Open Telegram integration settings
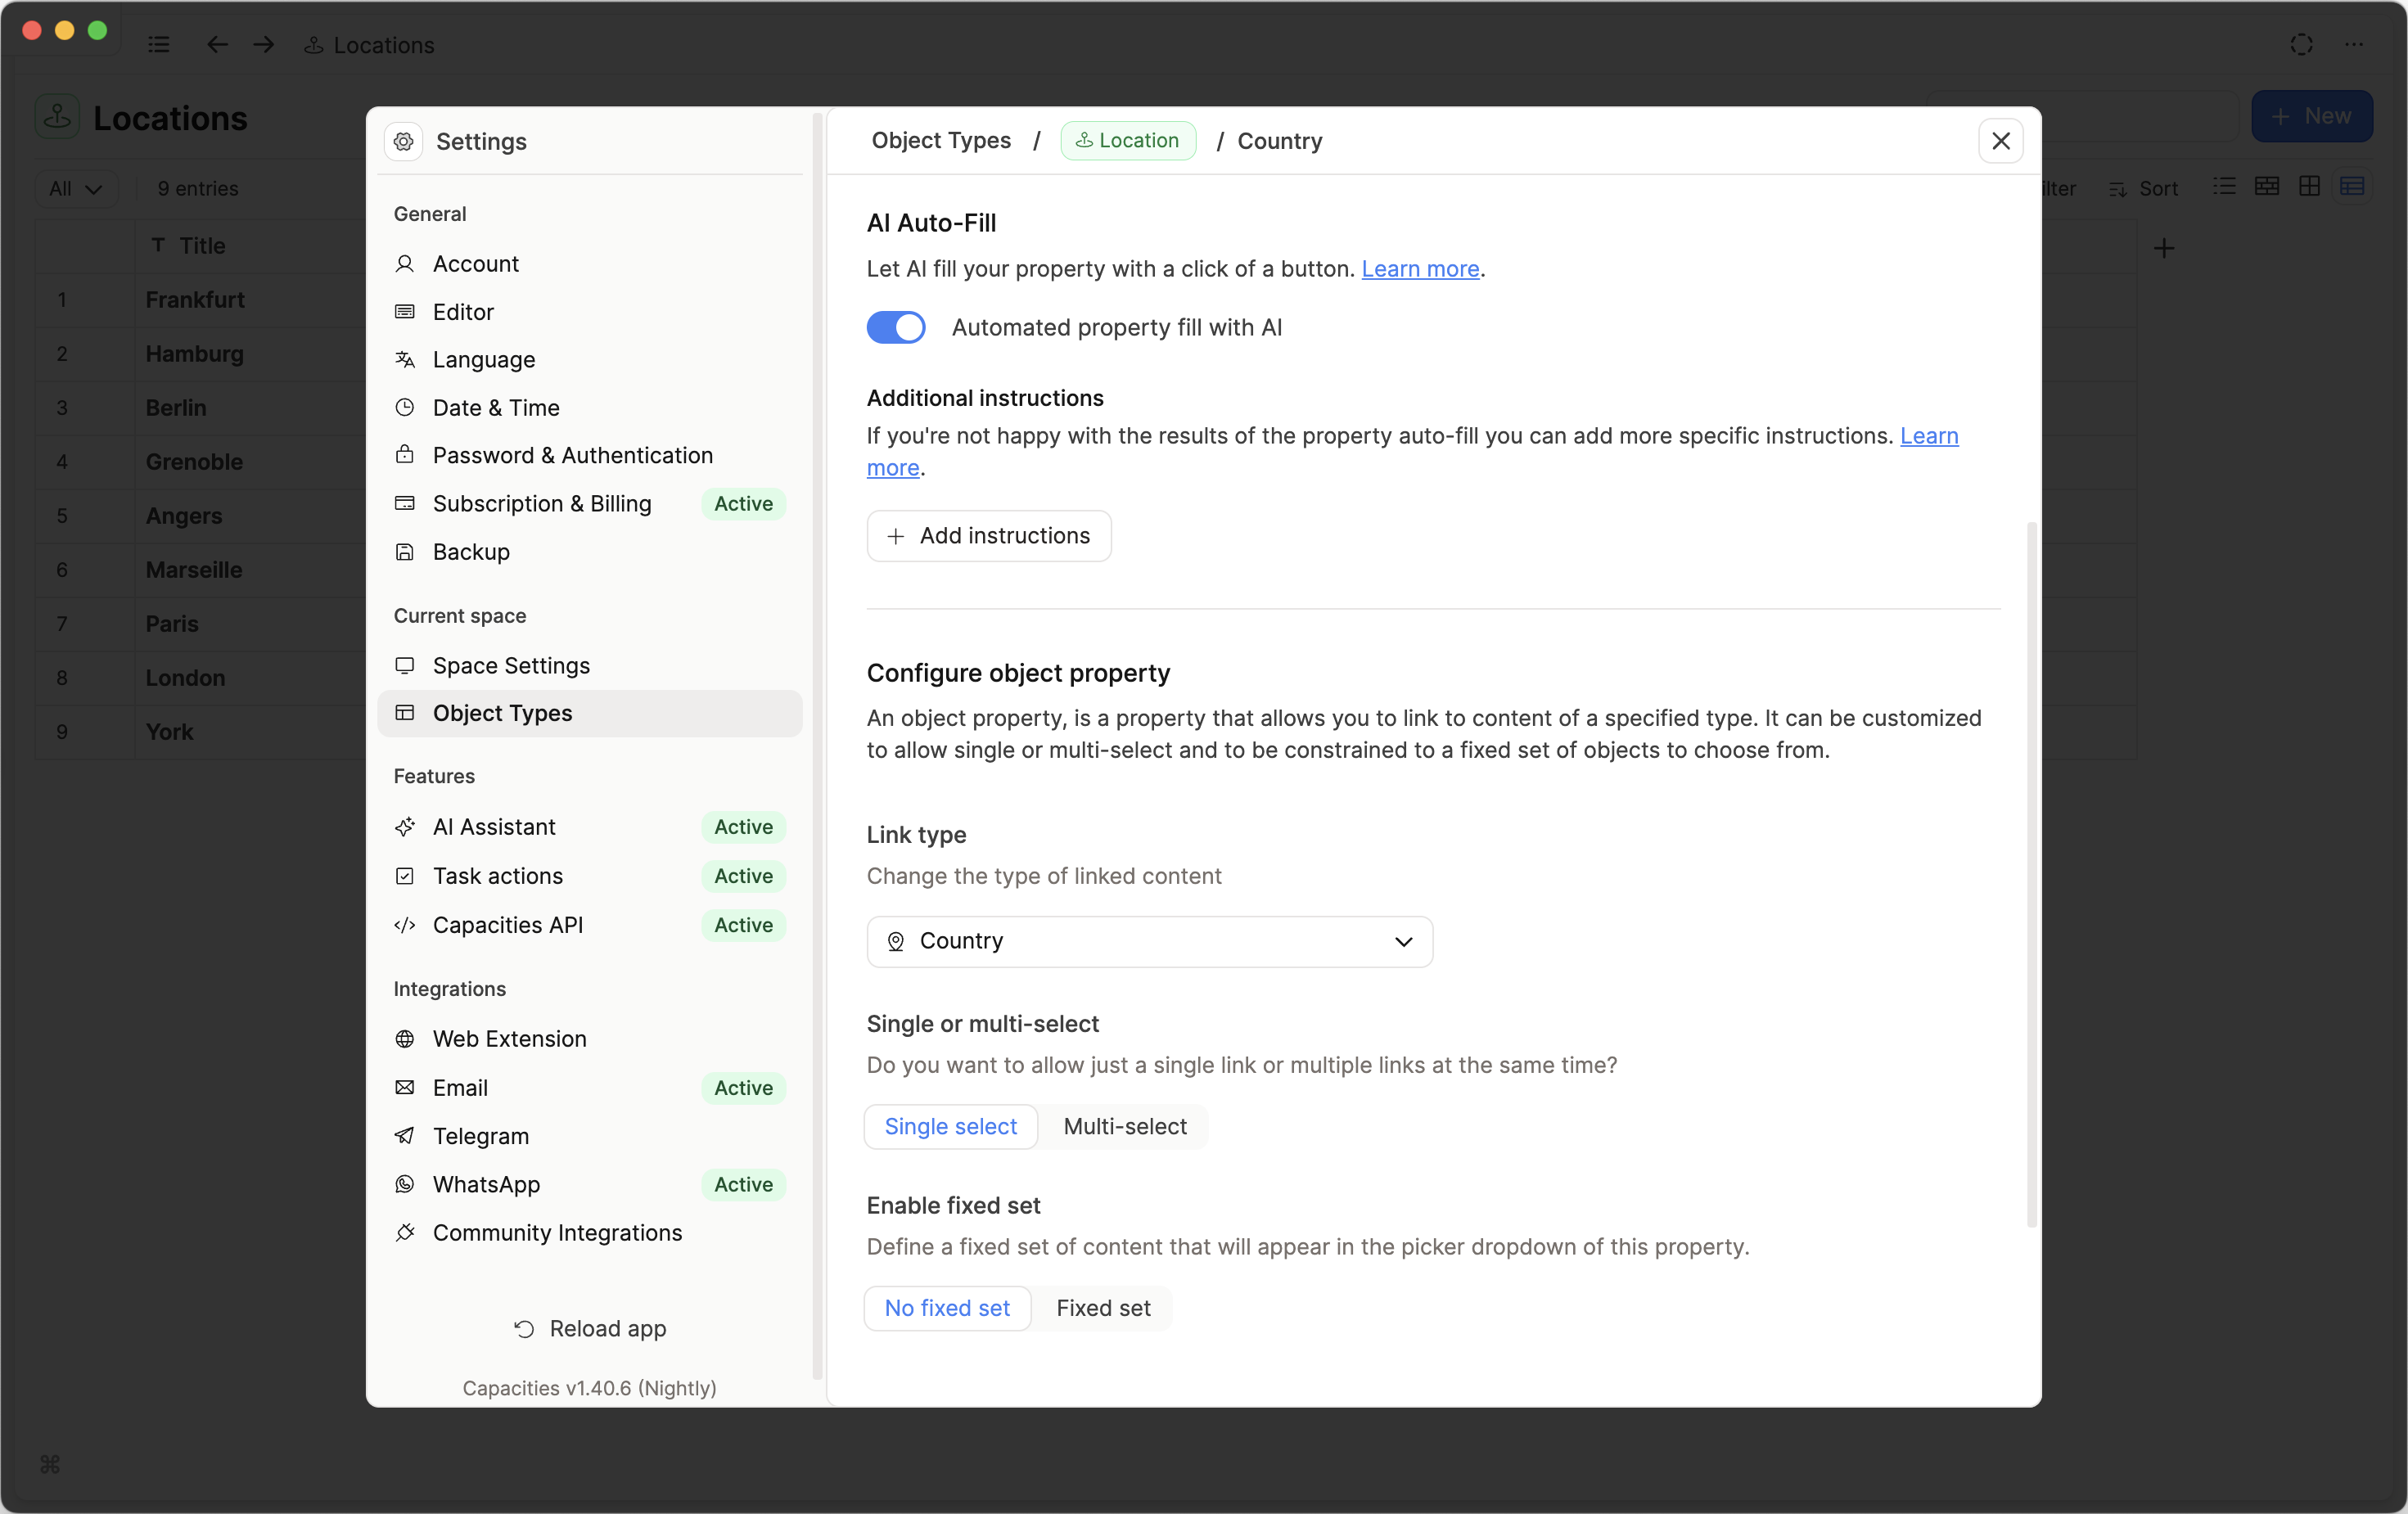2408x1514 pixels. 590,1136
